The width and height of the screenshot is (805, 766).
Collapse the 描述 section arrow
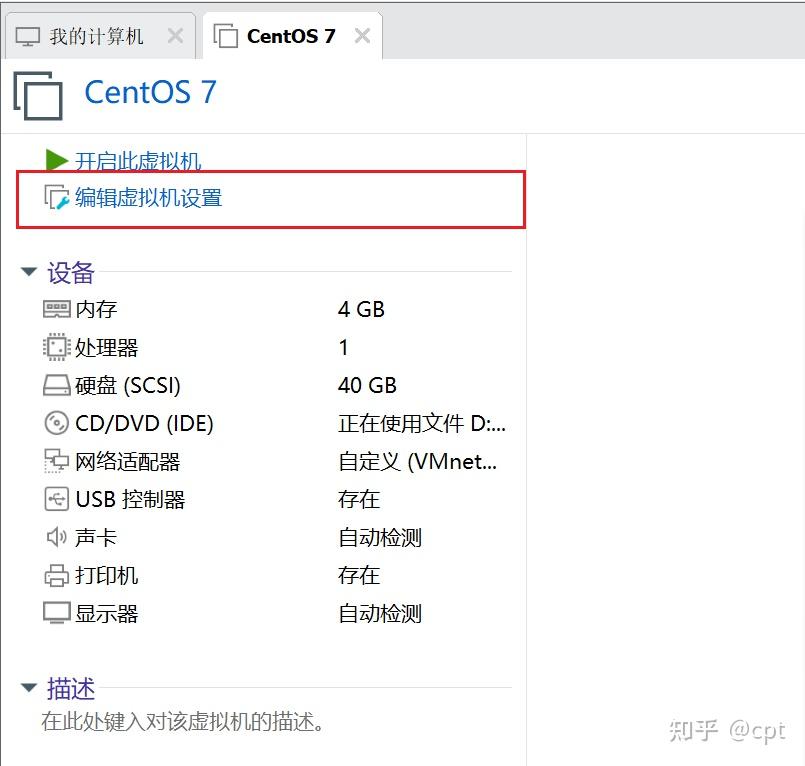[x=29, y=687]
